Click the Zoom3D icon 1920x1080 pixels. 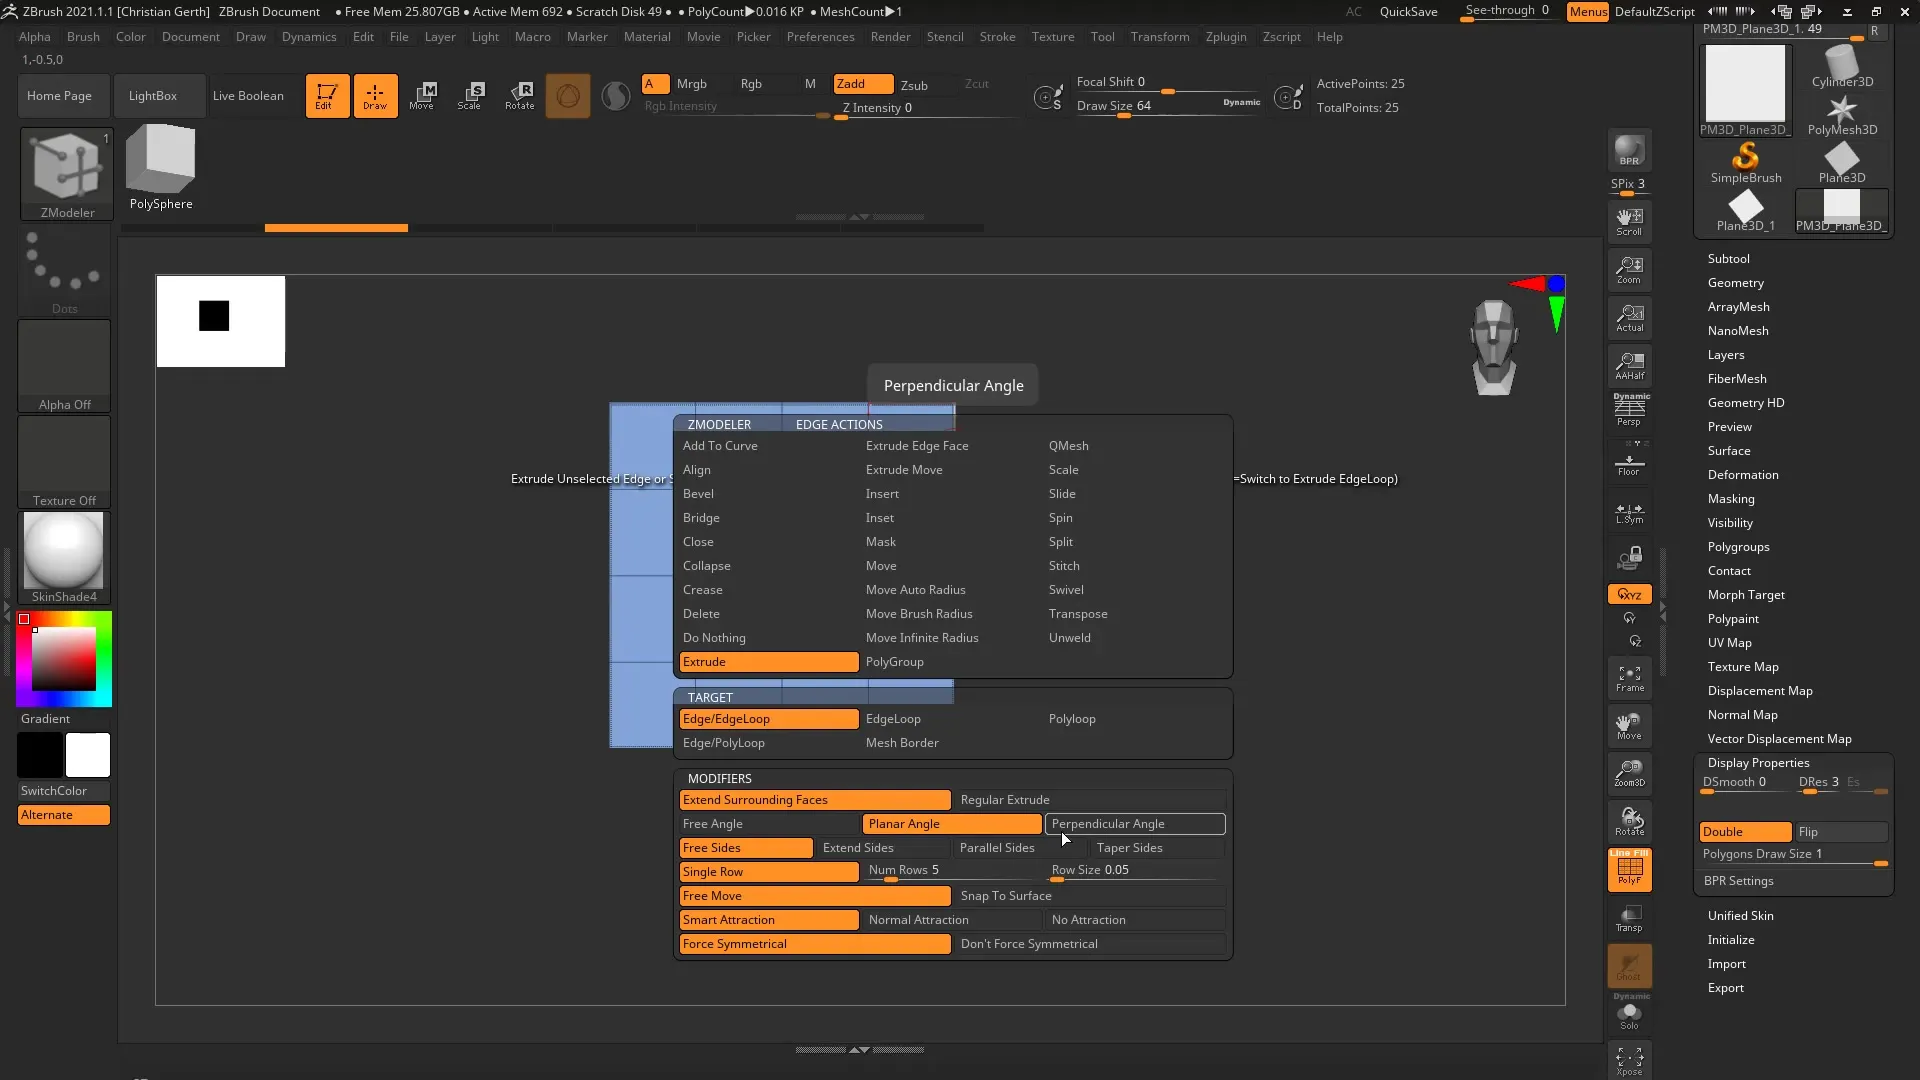1629,773
